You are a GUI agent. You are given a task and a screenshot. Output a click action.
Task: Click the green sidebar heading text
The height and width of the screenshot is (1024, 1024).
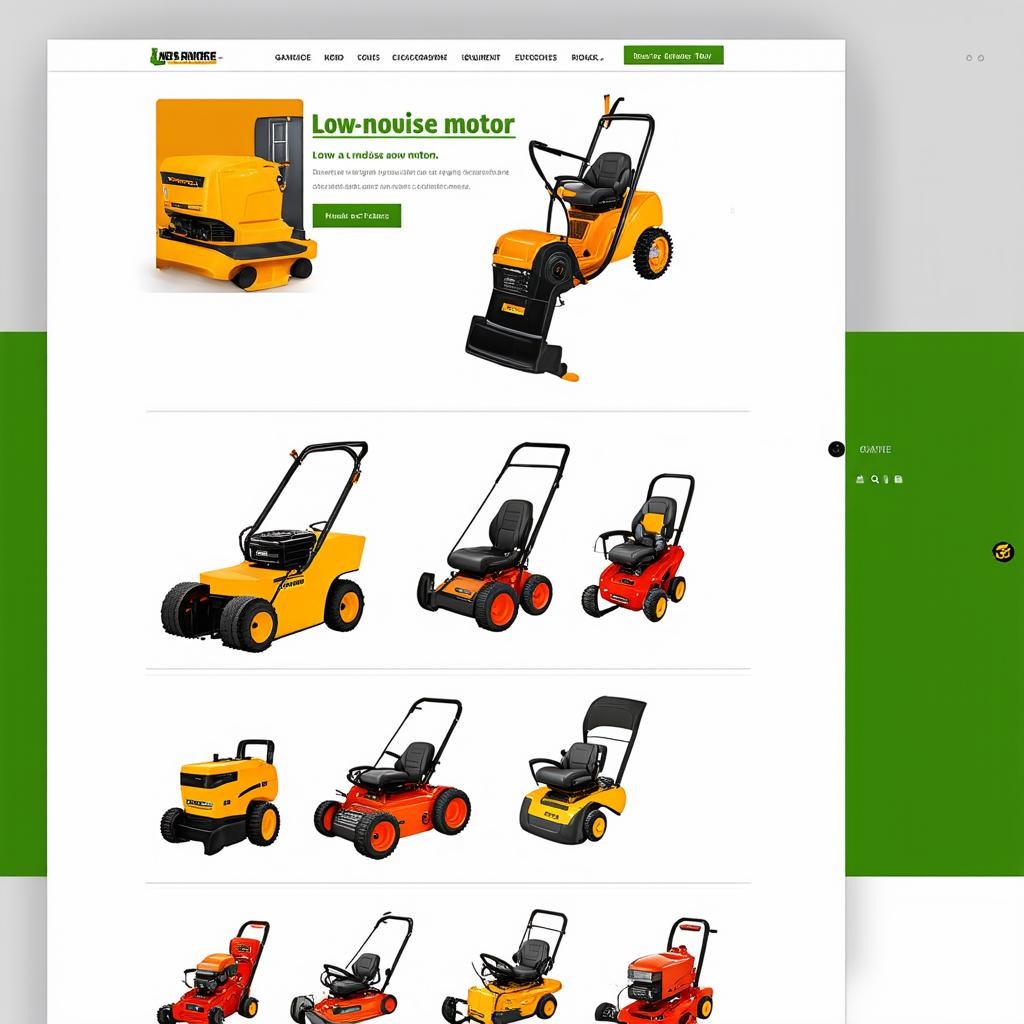(875, 450)
